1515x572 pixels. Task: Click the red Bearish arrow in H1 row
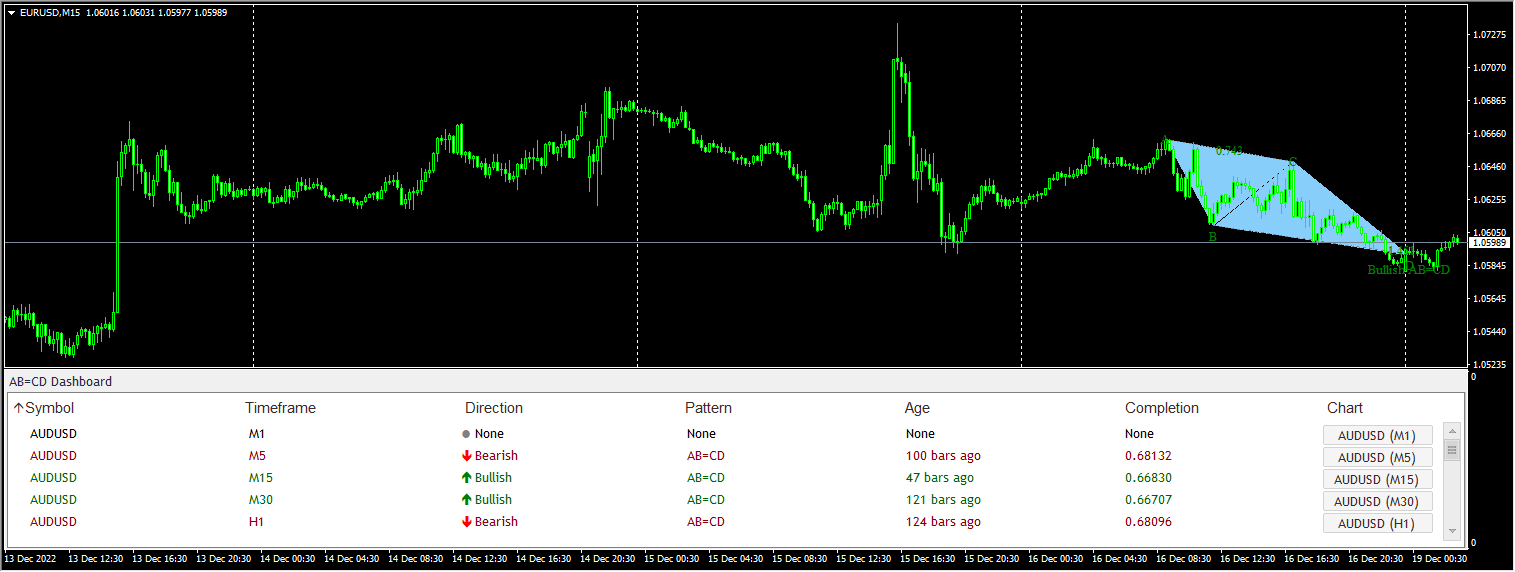[466, 522]
